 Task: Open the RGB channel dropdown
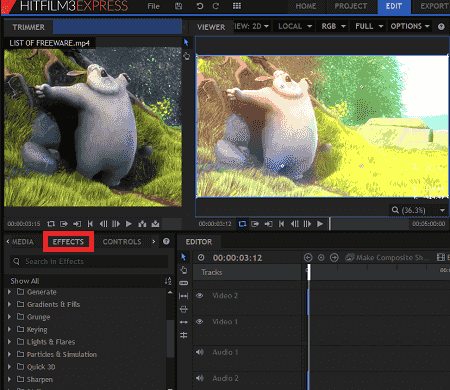tap(333, 26)
